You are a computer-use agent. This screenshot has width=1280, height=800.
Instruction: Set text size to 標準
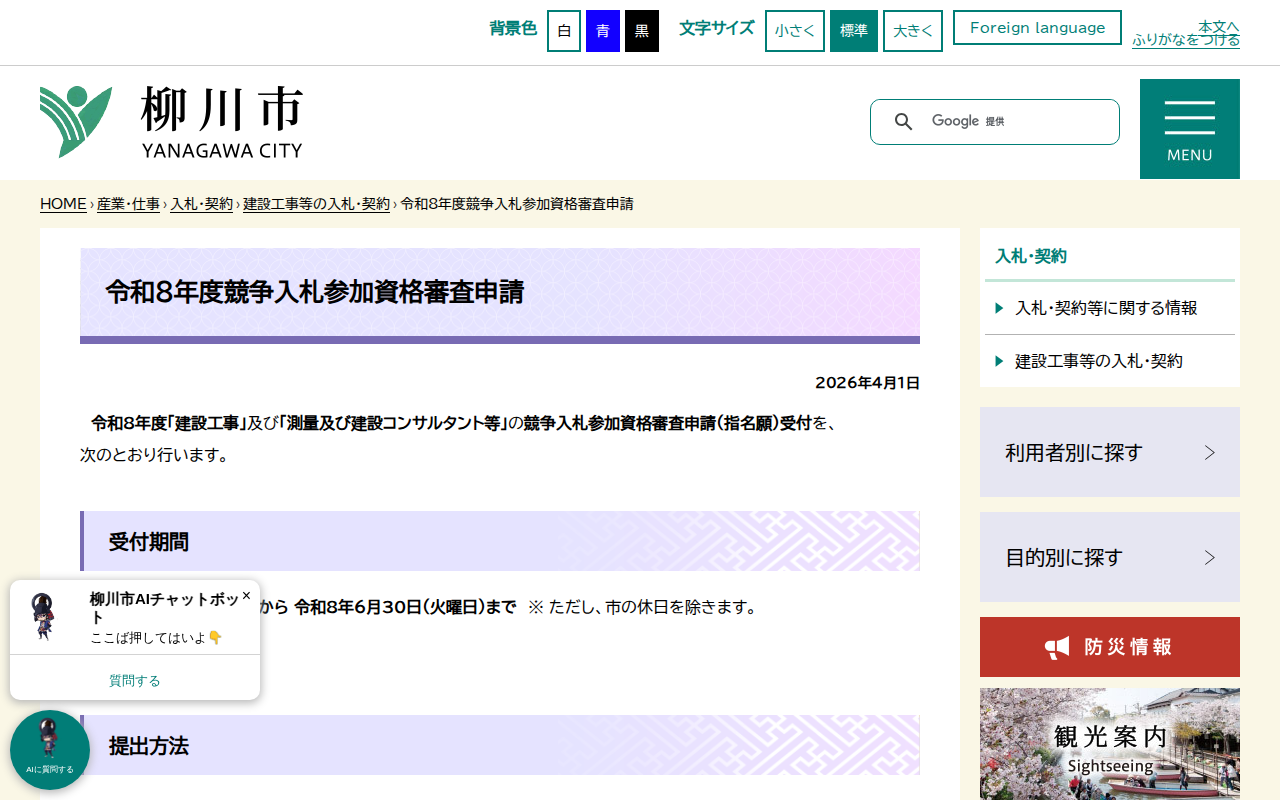pos(854,31)
